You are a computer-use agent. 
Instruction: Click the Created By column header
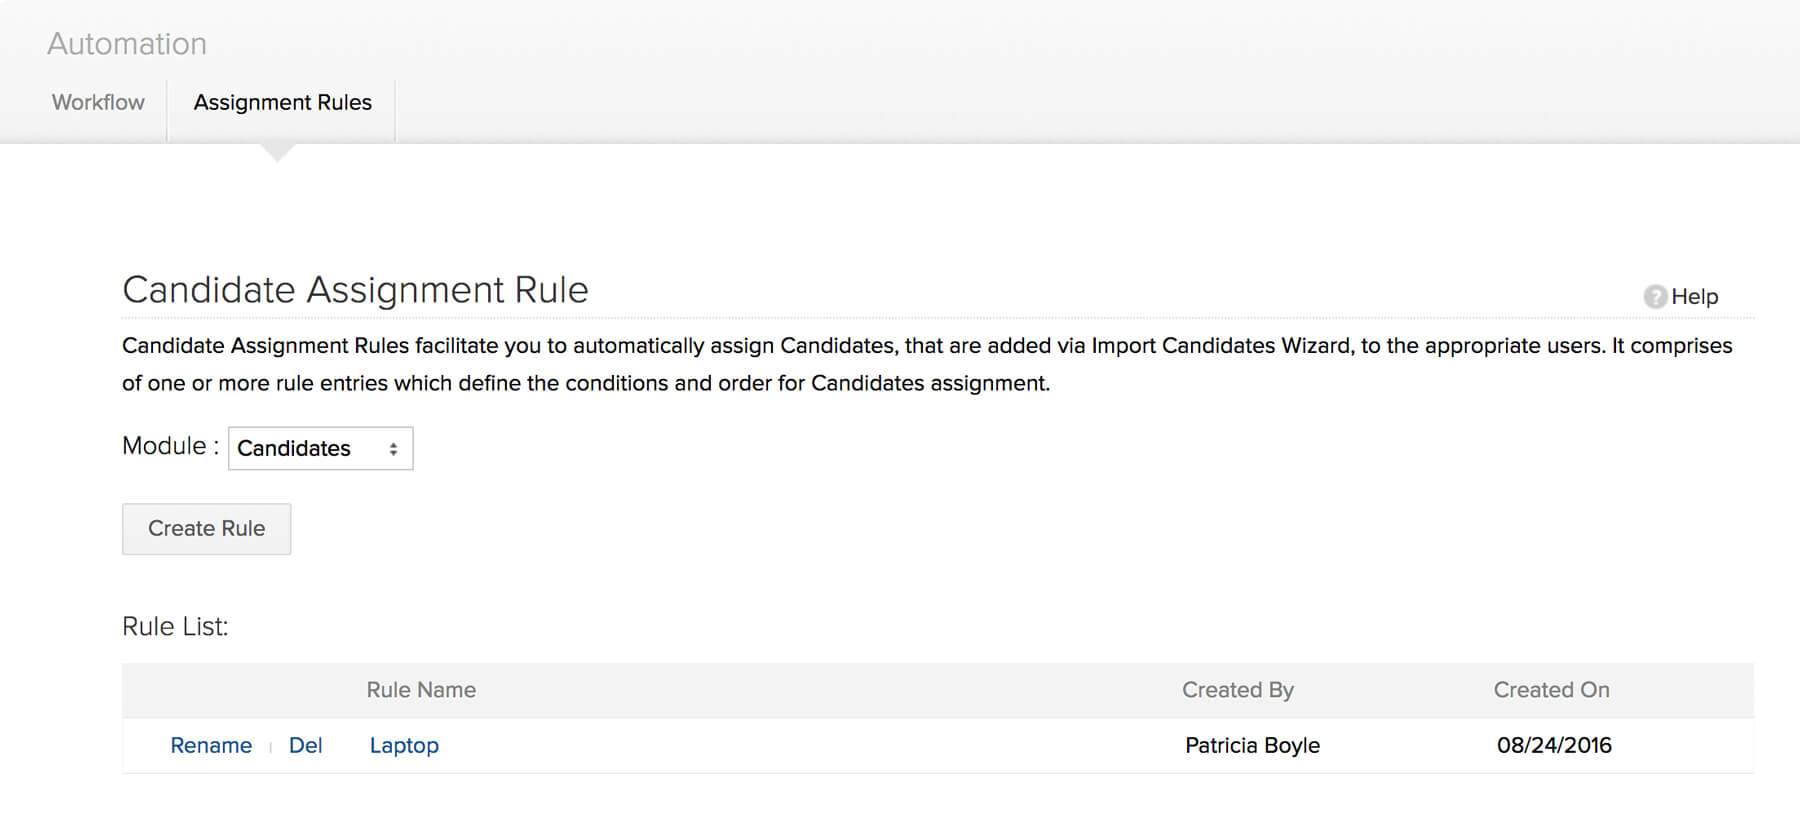pyautogui.click(x=1238, y=690)
